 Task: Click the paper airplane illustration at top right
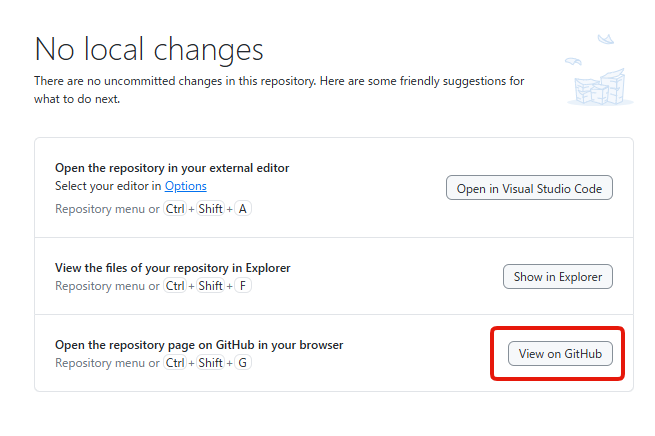click(605, 39)
